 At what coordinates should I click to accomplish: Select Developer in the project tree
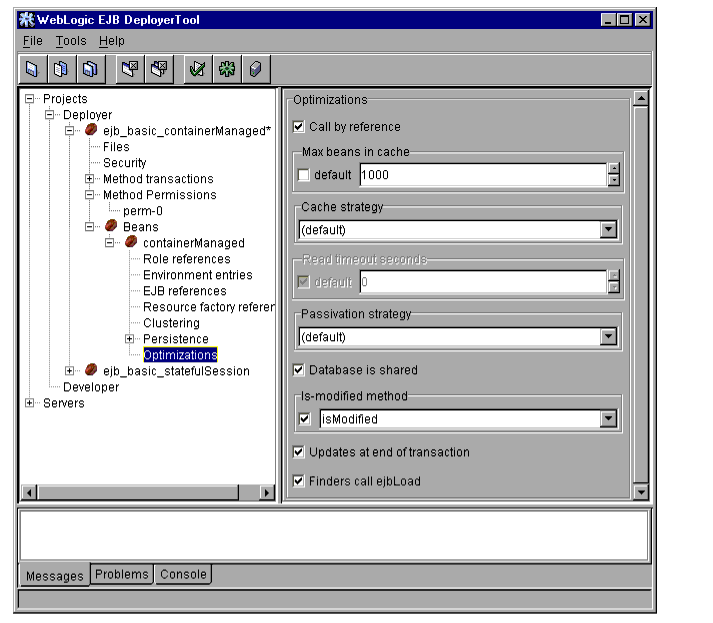tap(91, 387)
